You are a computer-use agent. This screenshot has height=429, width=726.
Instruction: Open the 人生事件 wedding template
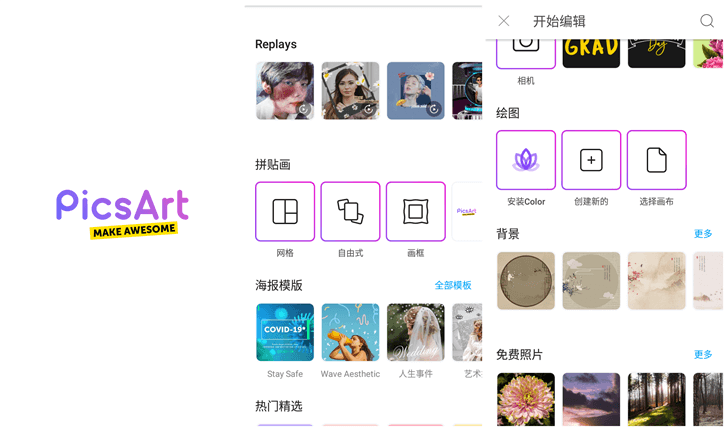[x=415, y=332]
